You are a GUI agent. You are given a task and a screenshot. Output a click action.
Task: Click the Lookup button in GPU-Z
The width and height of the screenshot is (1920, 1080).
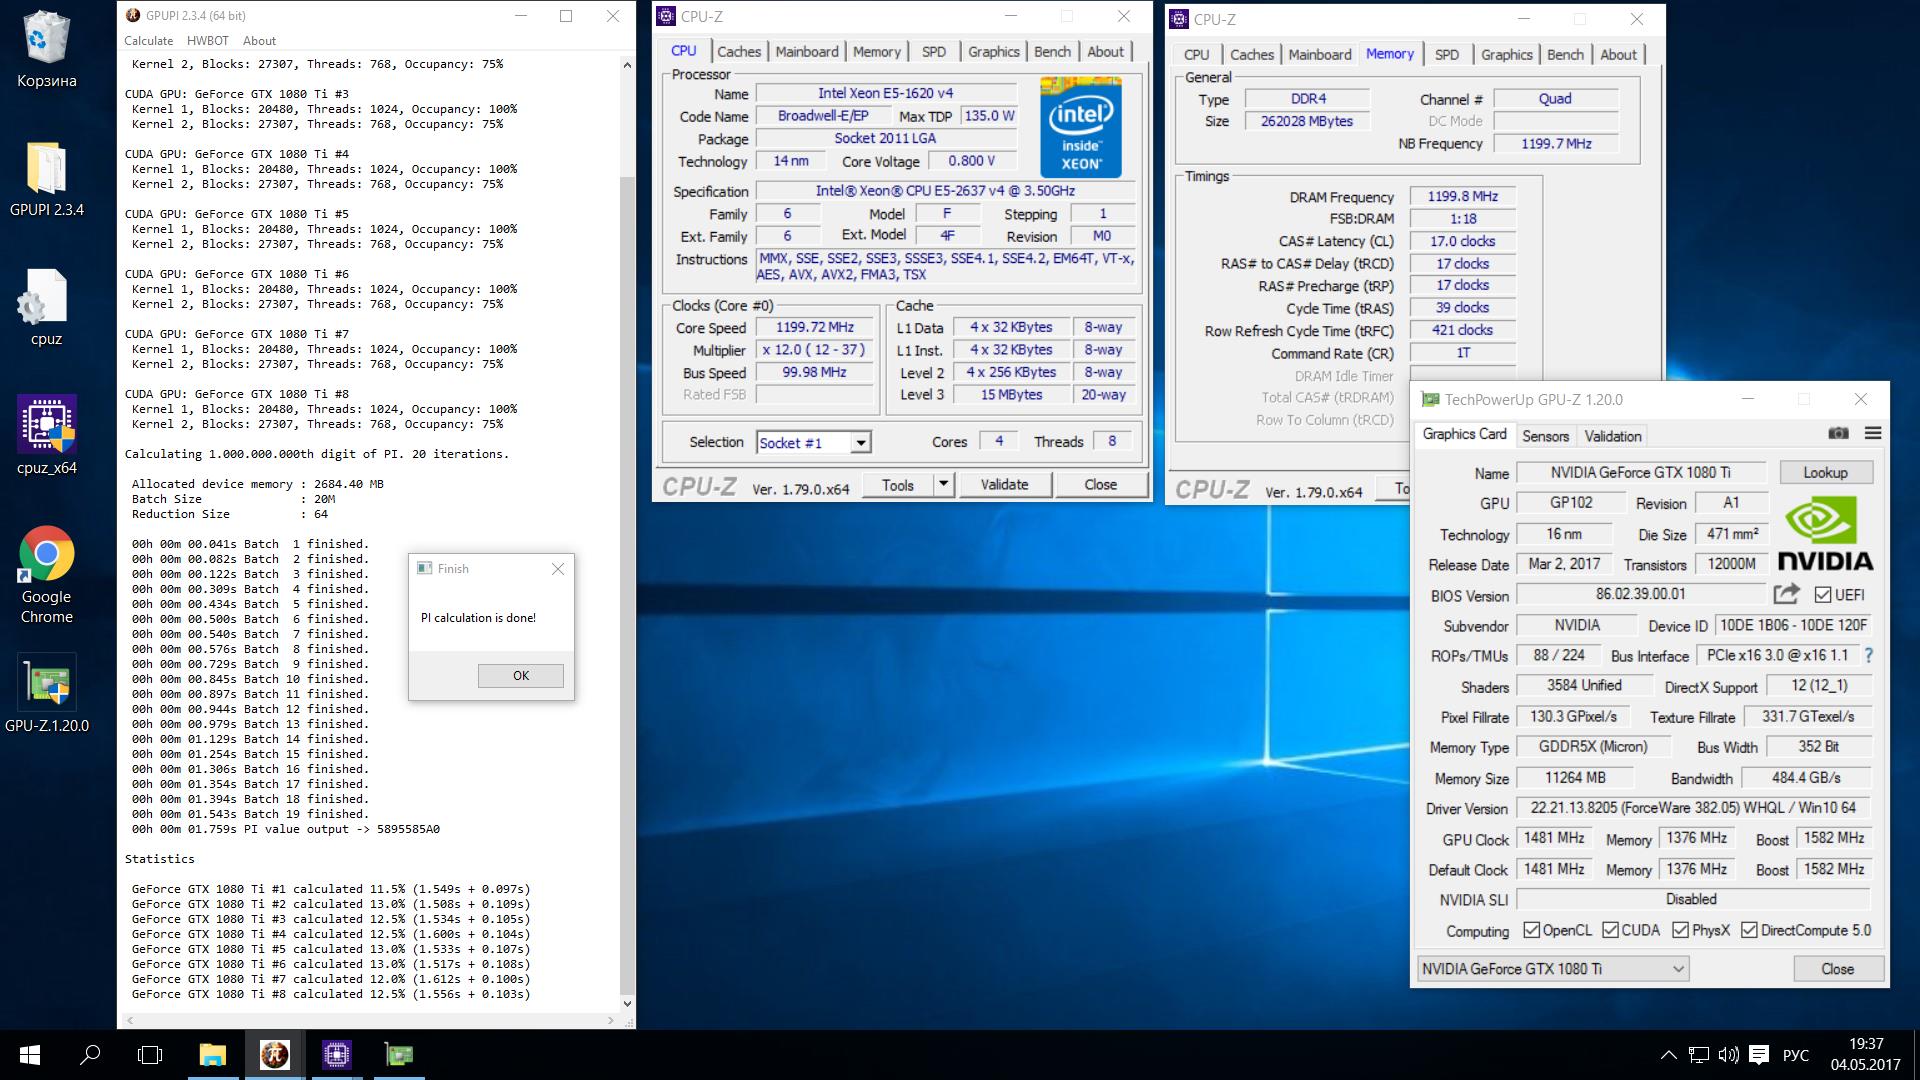click(x=1825, y=472)
